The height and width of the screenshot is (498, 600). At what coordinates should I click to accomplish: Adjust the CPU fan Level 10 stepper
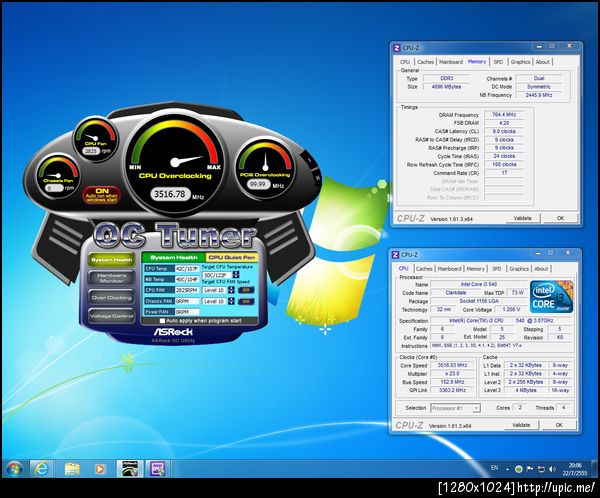(x=231, y=288)
